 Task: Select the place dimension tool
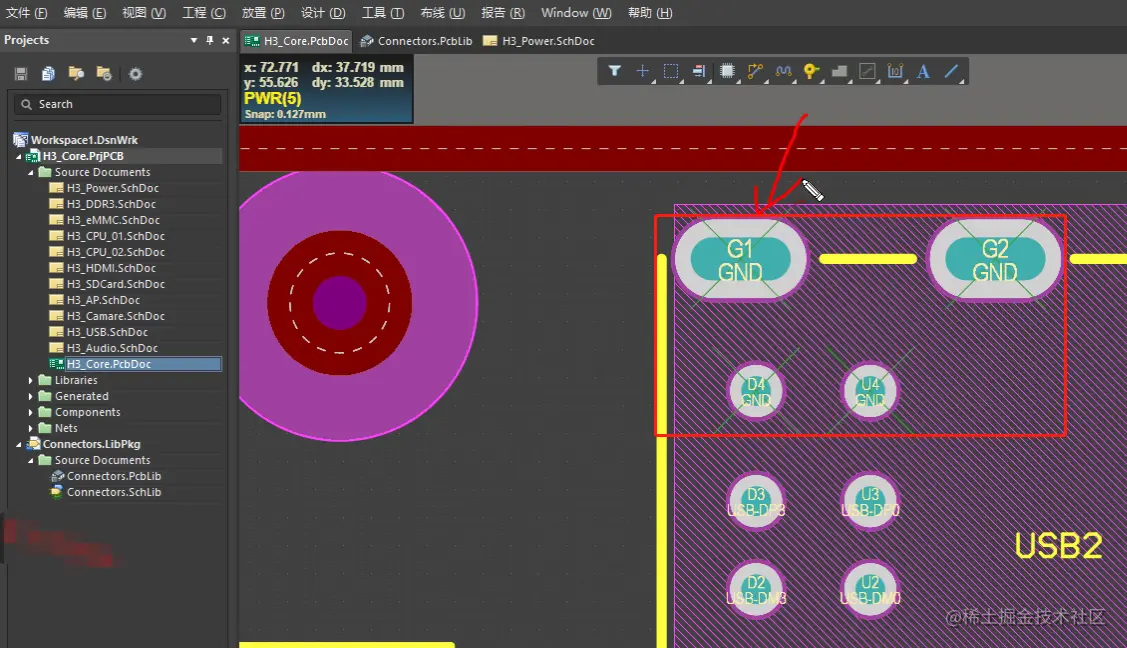(x=895, y=71)
